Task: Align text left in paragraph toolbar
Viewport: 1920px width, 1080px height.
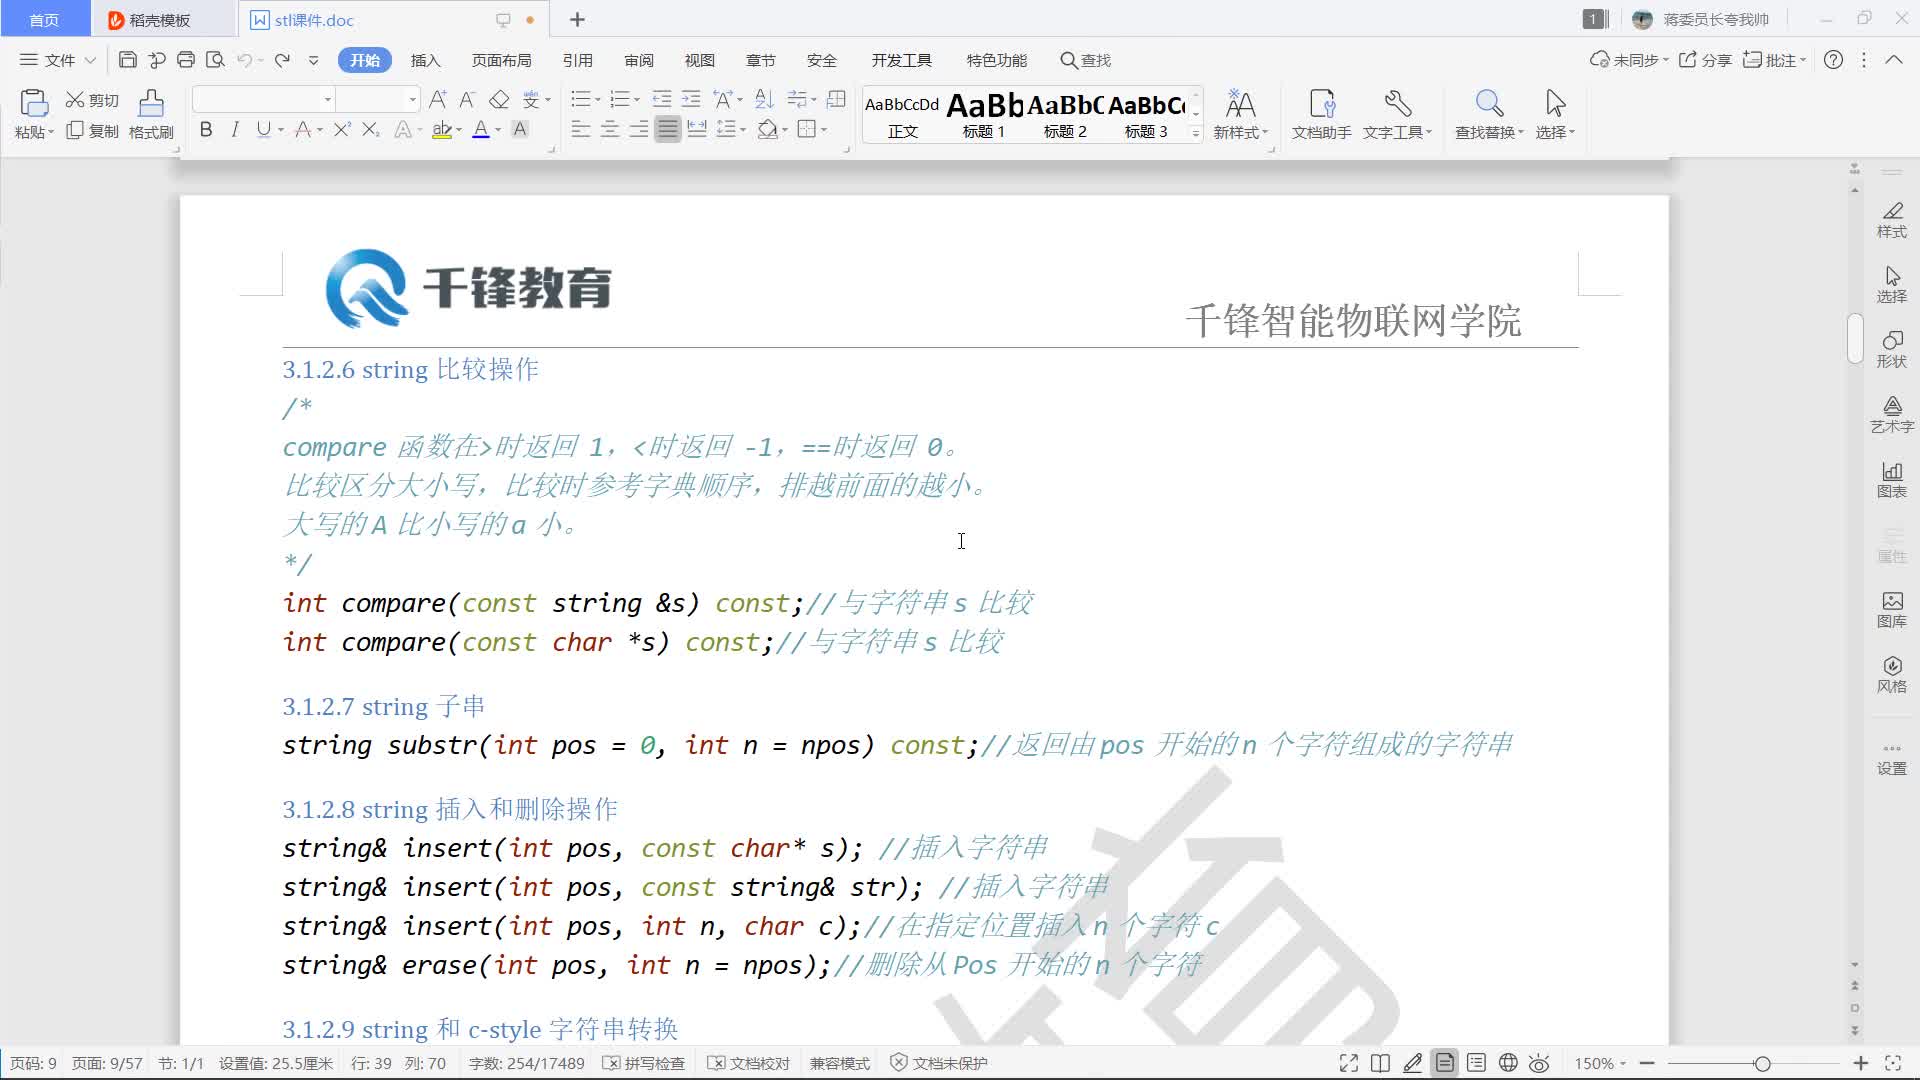Action: click(580, 129)
